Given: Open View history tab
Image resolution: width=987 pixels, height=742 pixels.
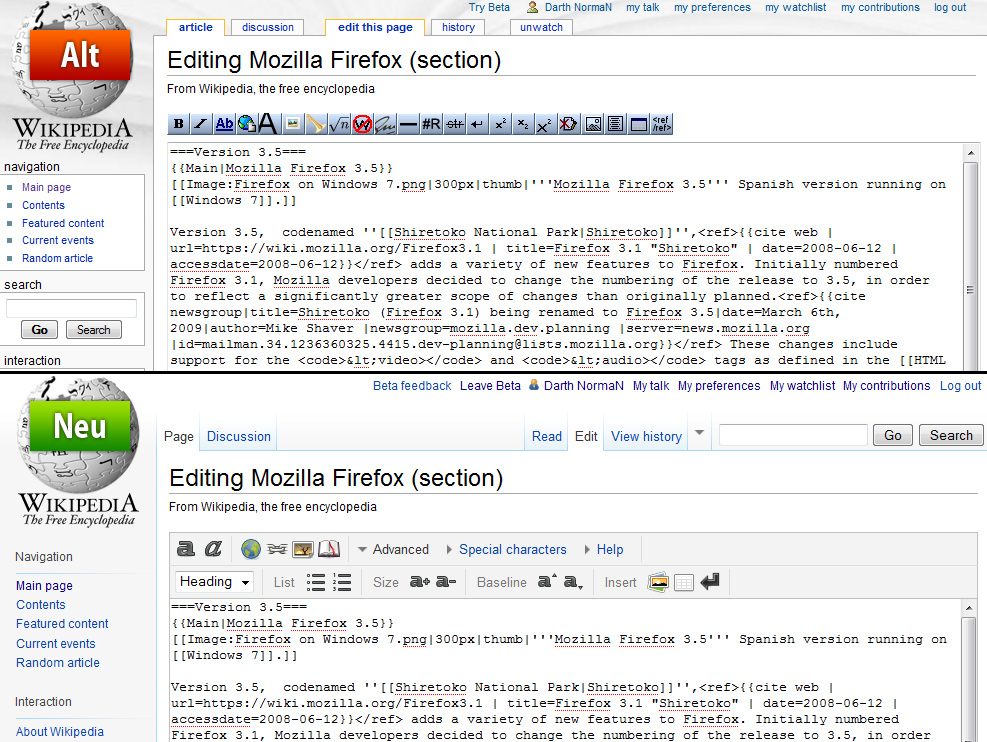Looking at the screenshot, I should pyautogui.click(x=646, y=436).
